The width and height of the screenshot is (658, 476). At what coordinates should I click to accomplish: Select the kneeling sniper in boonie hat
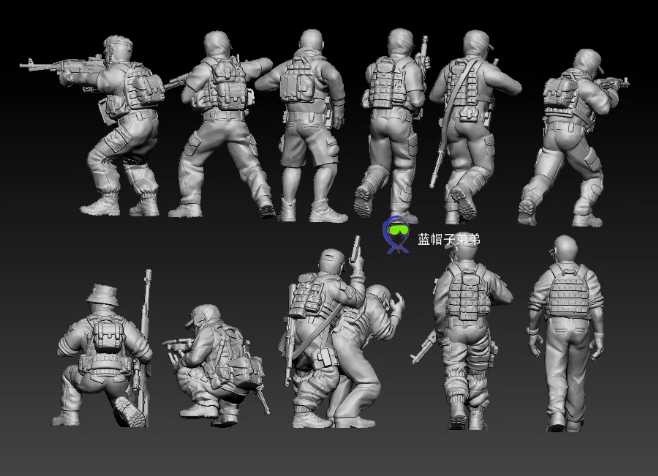click(102, 355)
